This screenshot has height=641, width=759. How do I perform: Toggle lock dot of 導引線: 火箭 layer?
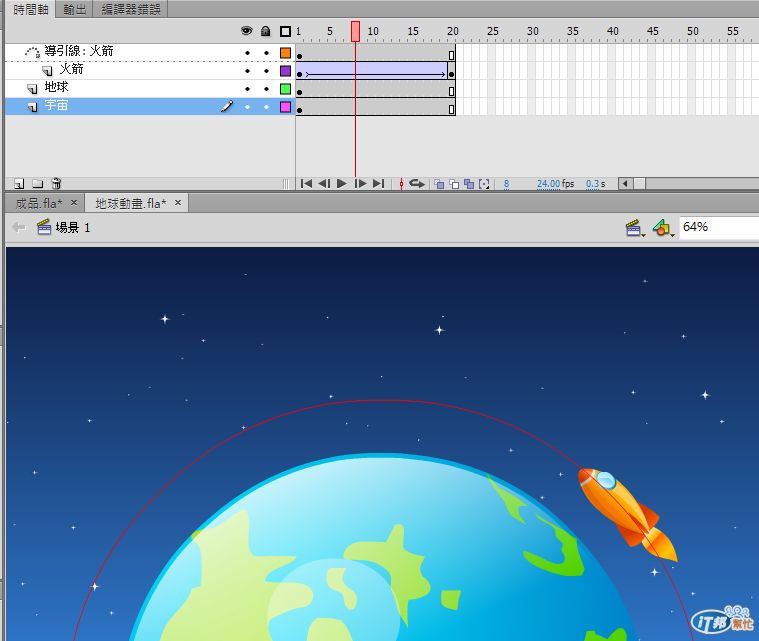(x=266, y=53)
